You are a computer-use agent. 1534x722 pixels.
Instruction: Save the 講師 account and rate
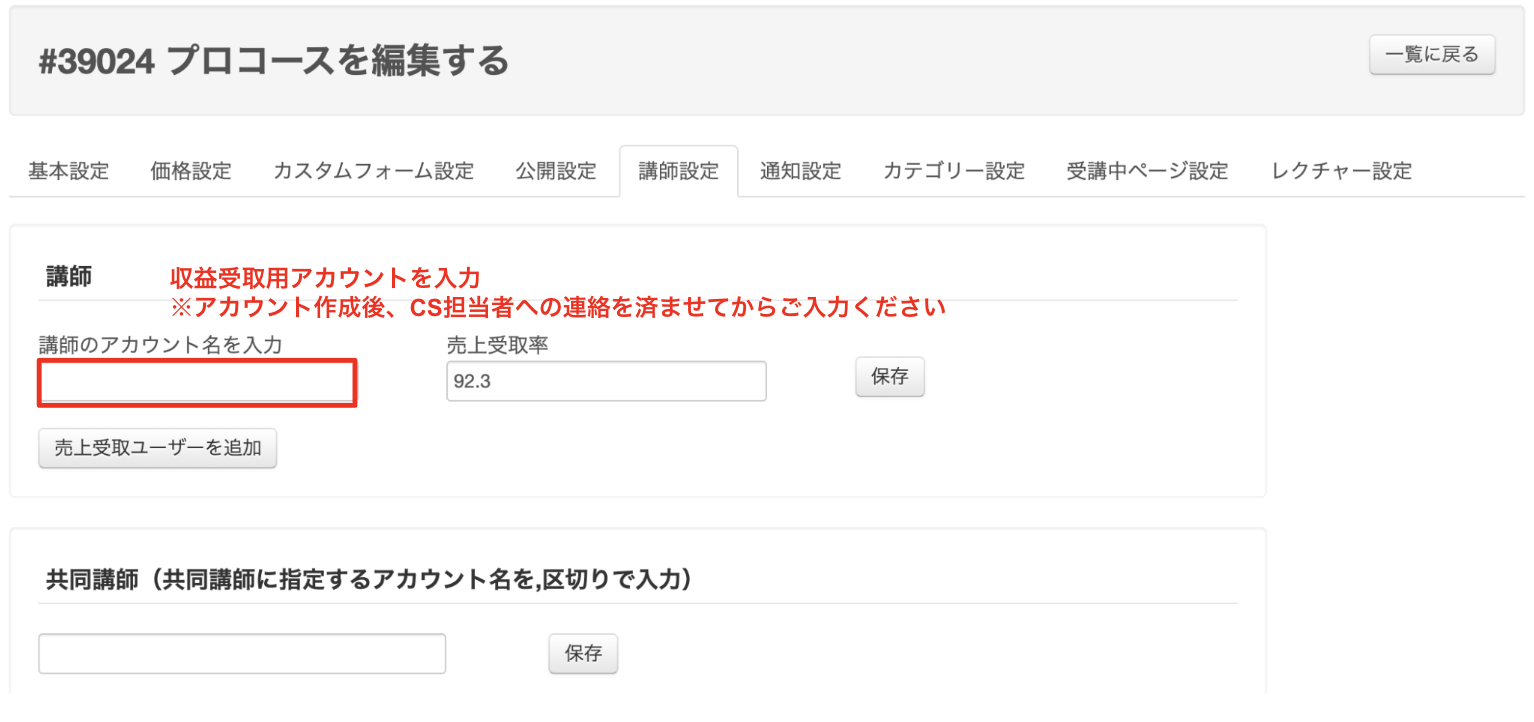point(890,377)
